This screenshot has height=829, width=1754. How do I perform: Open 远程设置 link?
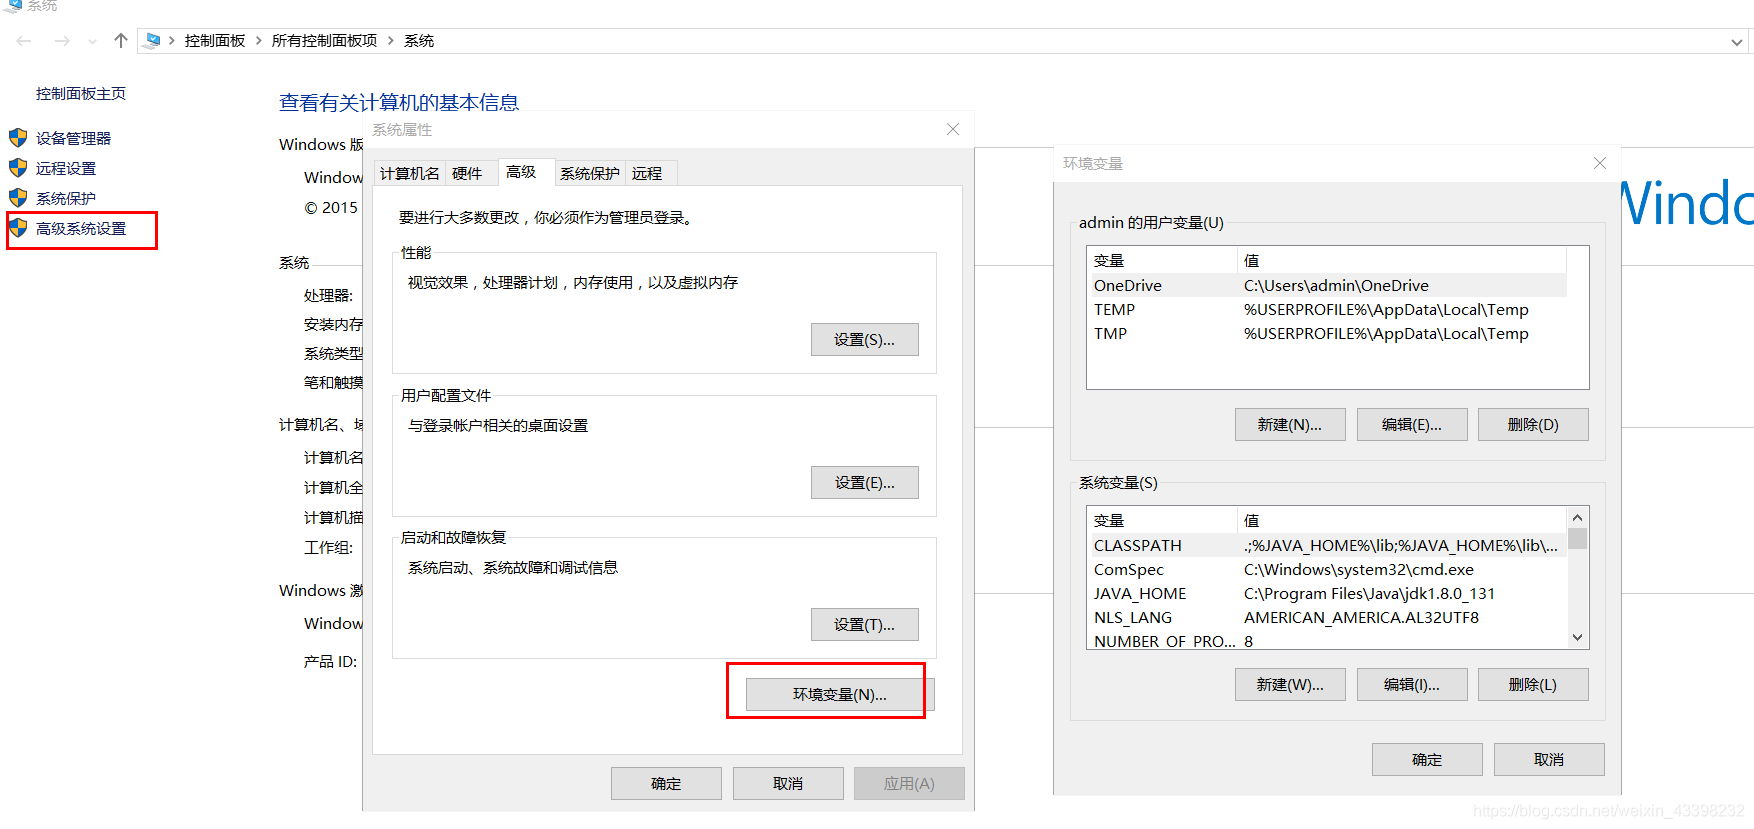(66, 168)
